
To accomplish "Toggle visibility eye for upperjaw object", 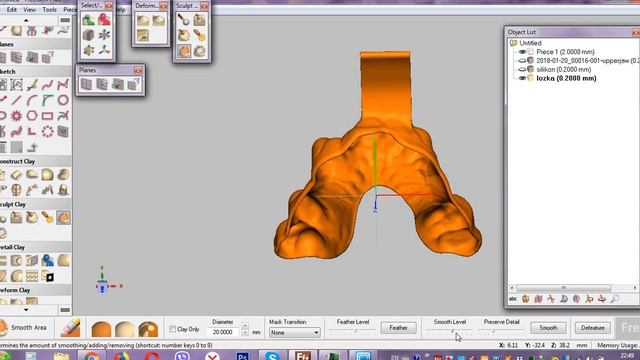I will (522, 60).
